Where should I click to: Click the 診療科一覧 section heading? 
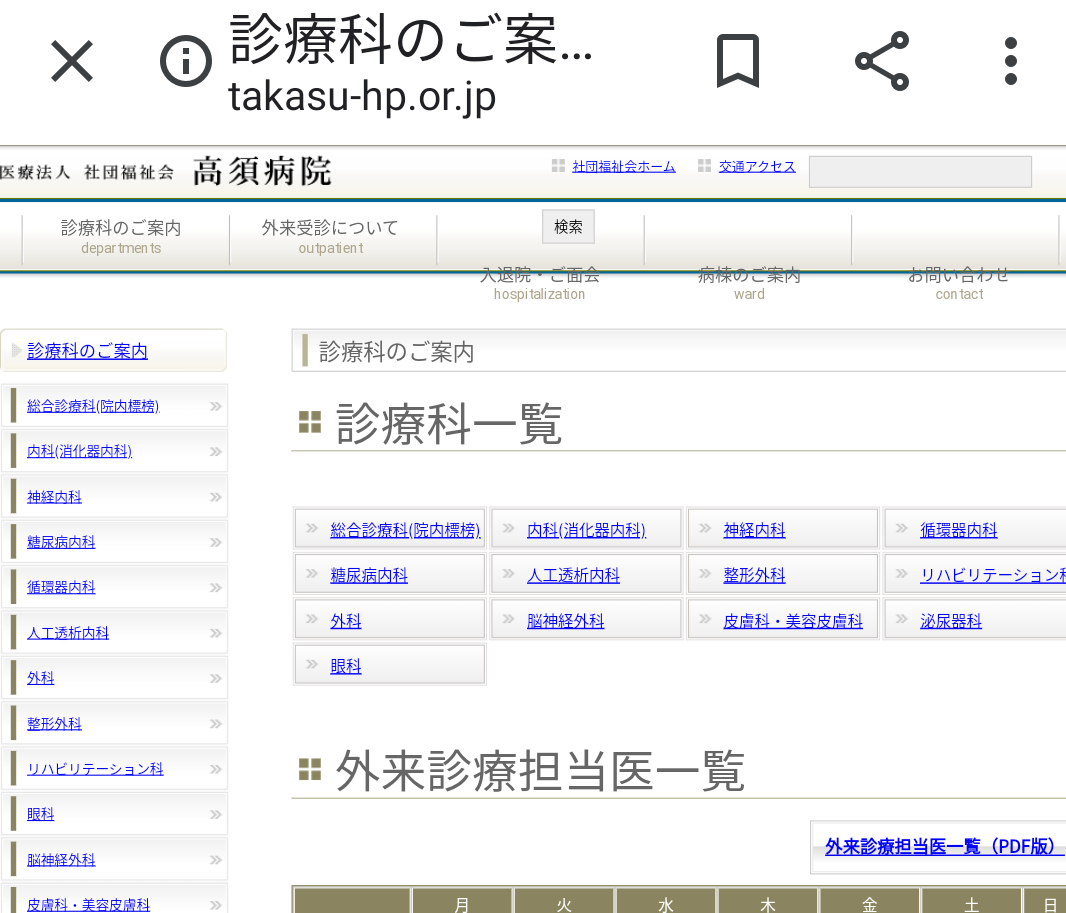(x=449, y=423)
